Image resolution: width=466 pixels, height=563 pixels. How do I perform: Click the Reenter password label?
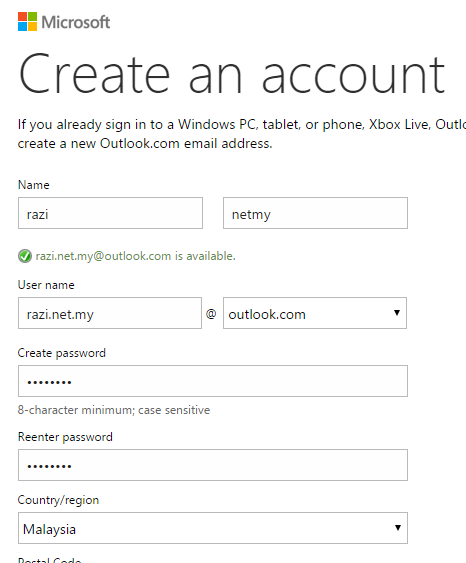click(x=65, y=437)
